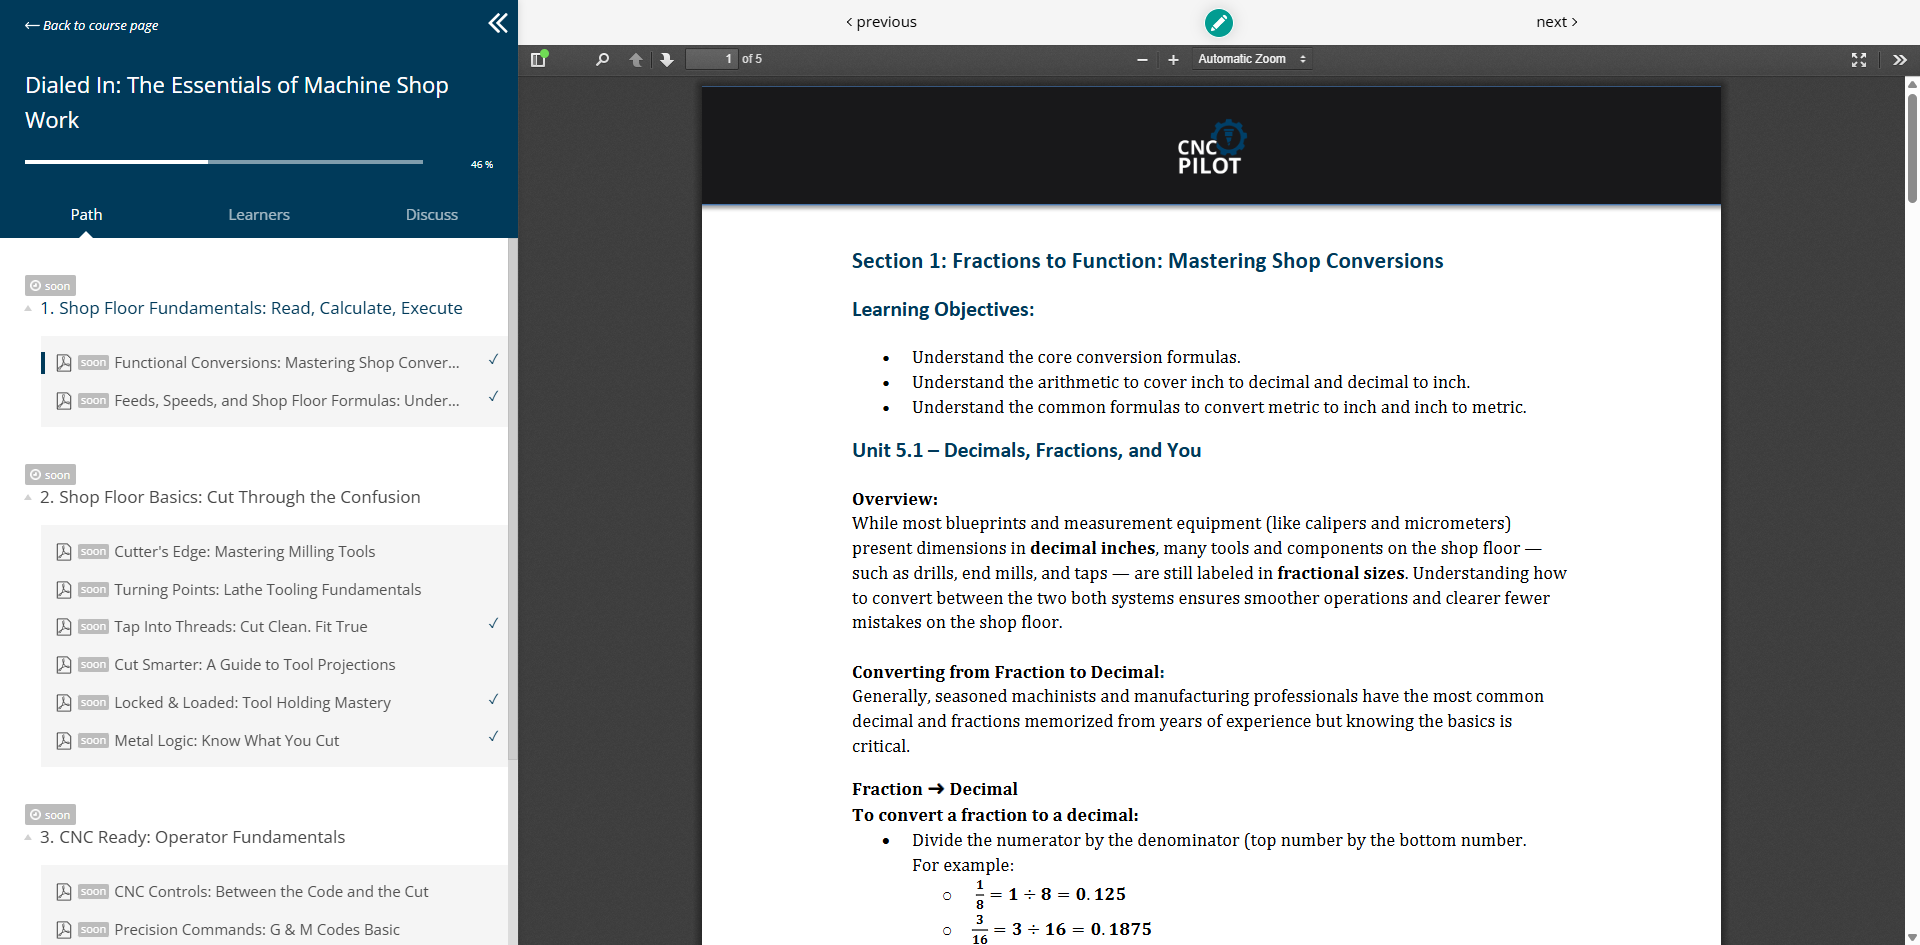Switch to the Discuss tab
The height and width of the screenshot is (945, 1920).
tap(431, 215)
